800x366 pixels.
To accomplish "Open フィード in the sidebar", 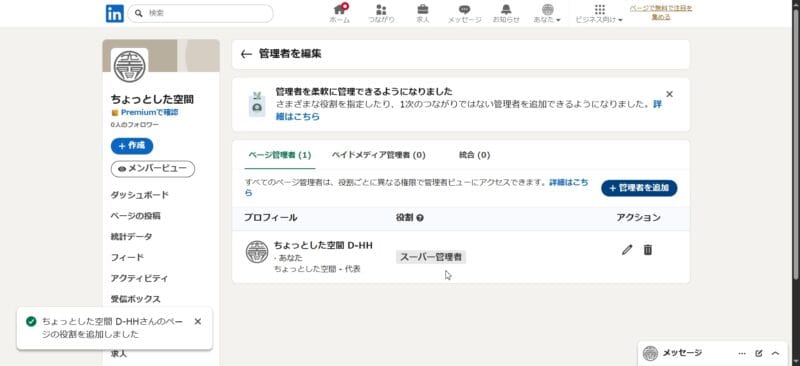I will point(127,258).
